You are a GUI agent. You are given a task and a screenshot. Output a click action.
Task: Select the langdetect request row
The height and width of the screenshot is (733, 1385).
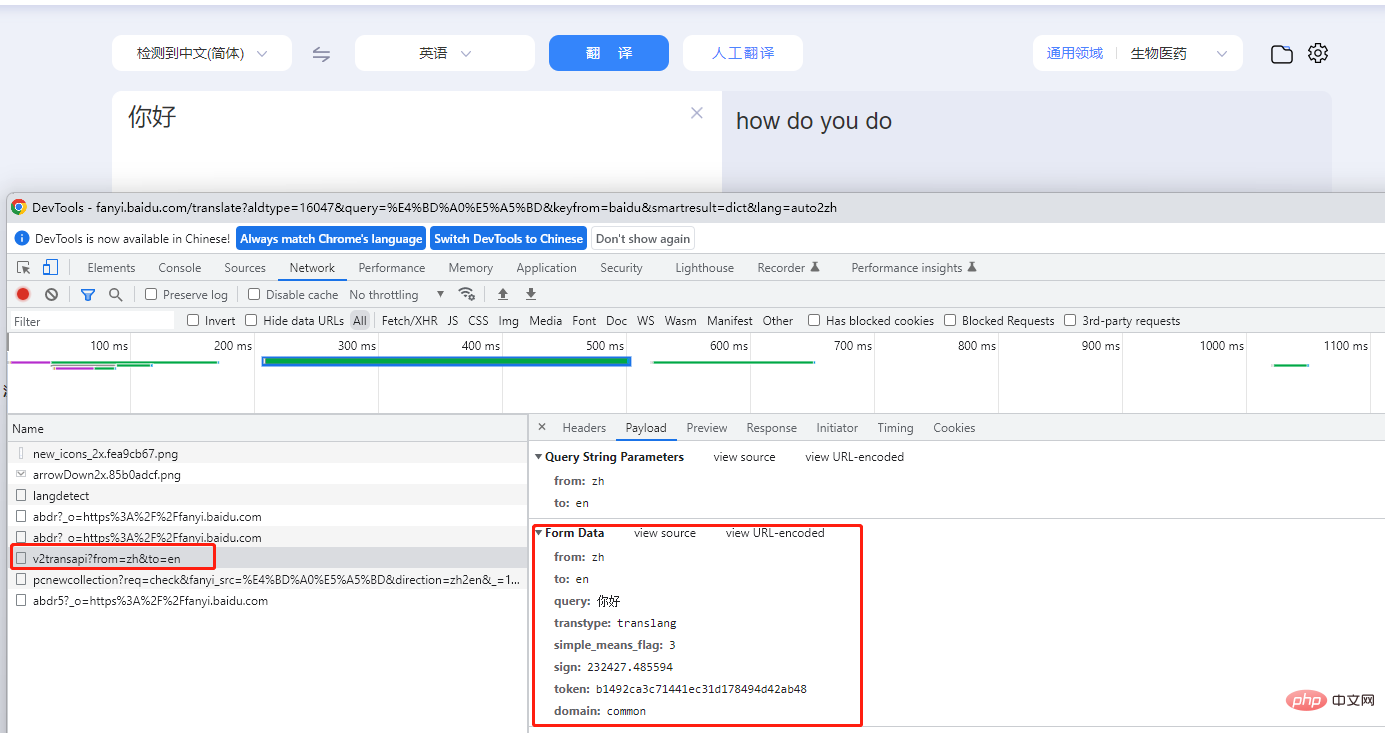coord(268,496)
